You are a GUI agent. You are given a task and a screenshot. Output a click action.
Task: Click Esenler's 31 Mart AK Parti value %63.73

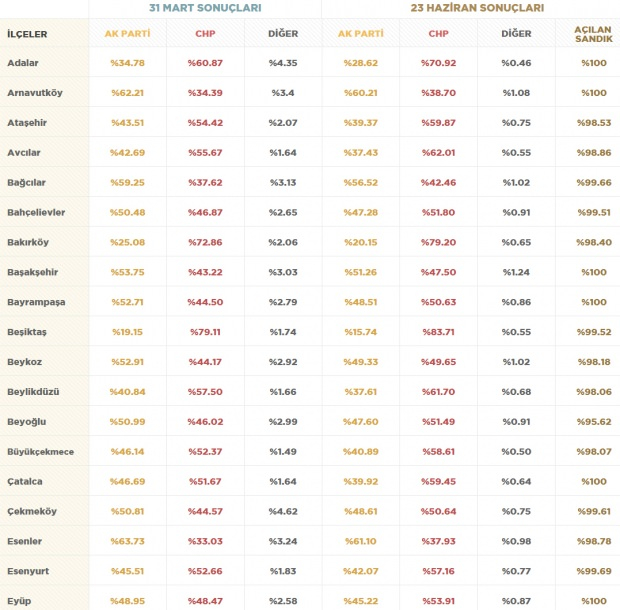(127, 541)
